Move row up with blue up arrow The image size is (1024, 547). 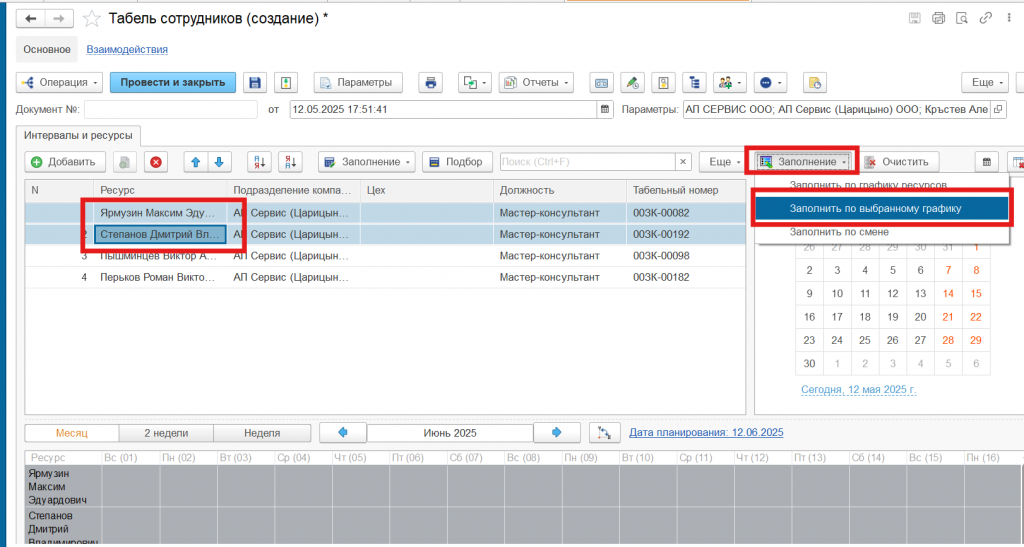pyautogui.click(x=195, y=162)
